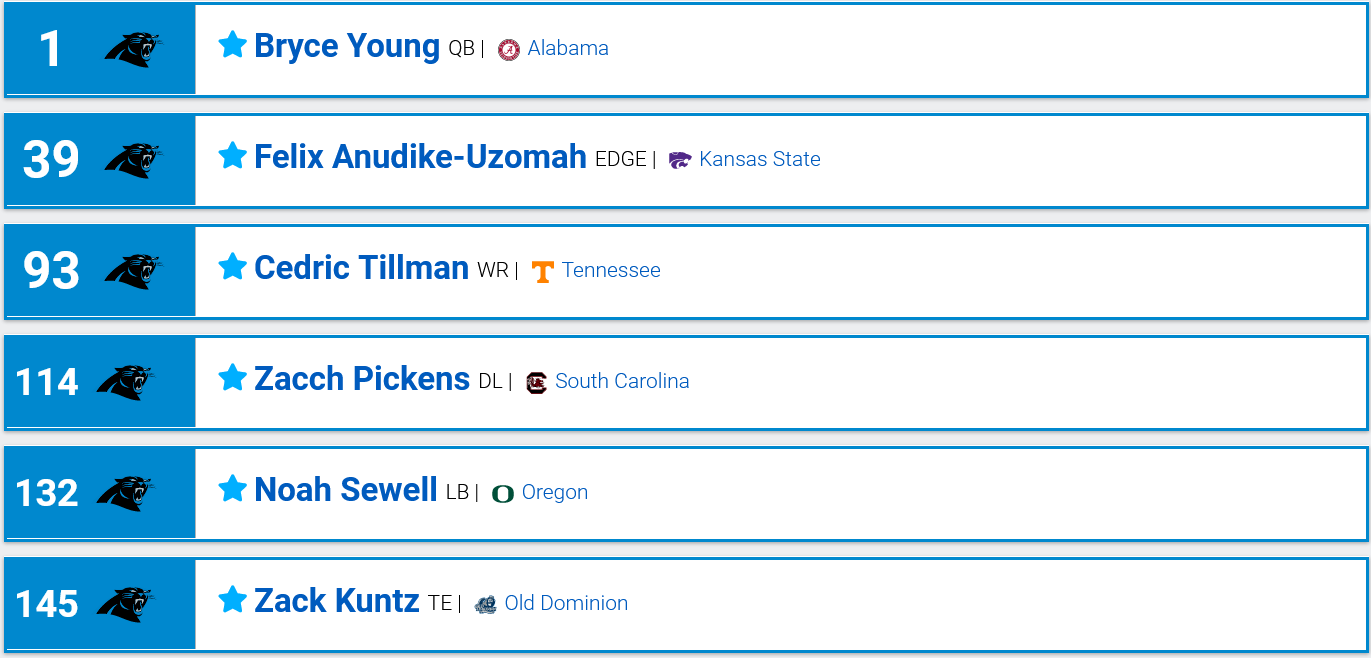Click the star icon beside Felix Anudike-Uzomah
Viewport: 1371px width, 658px height.
pos(232,156)
